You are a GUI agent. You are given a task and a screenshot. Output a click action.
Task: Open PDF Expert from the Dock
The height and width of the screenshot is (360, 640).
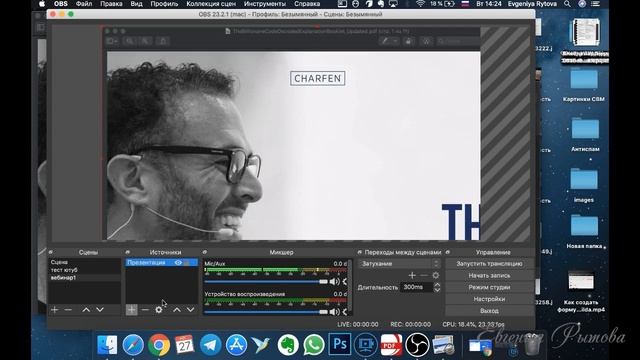(391, 344)
